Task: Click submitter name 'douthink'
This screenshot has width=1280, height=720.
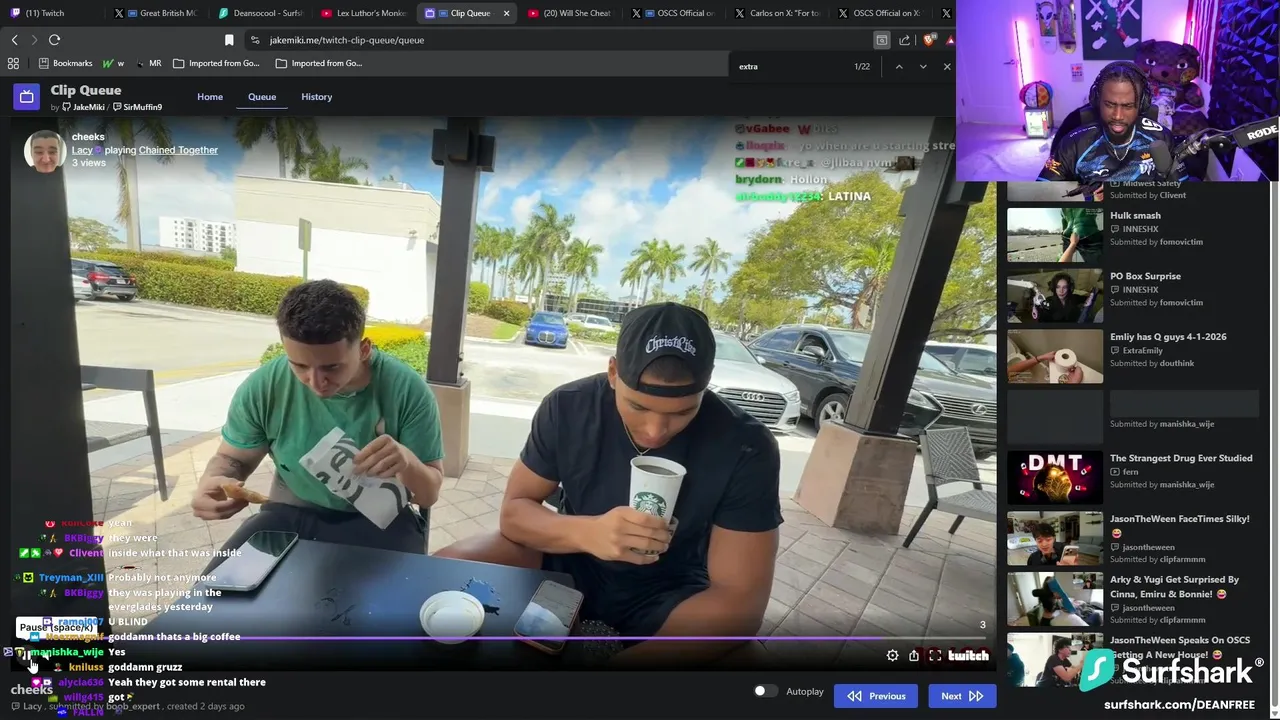Action: click(x=1177, y=363)
